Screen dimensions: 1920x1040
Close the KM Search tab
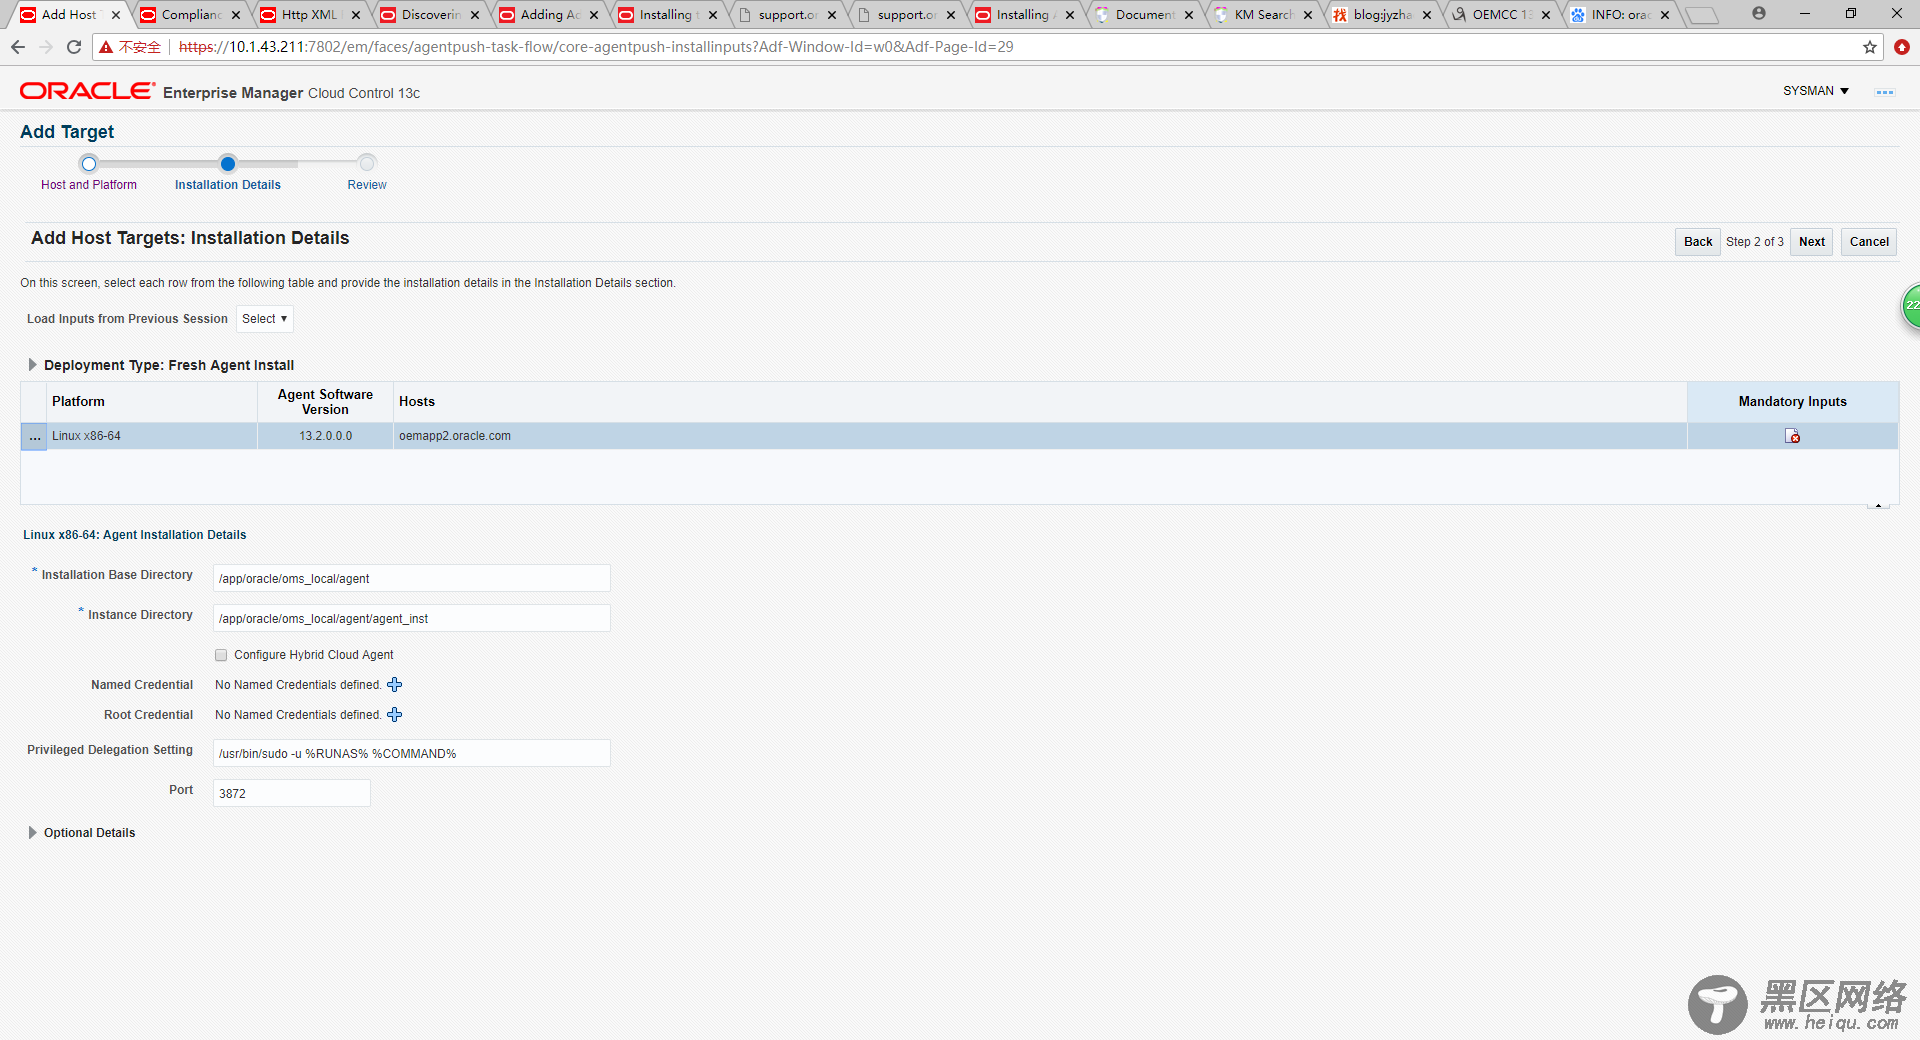click(x=1308, y=15)
